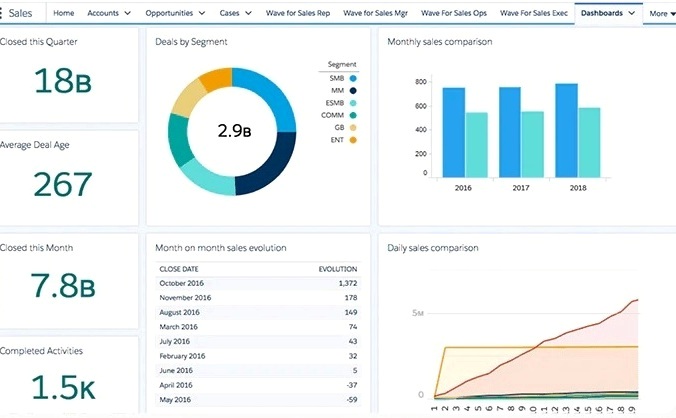676x418 pixels.
Task: Expand the Dashboards dropdown chevron
Action: pyautogui.click(x=632, y=13)
